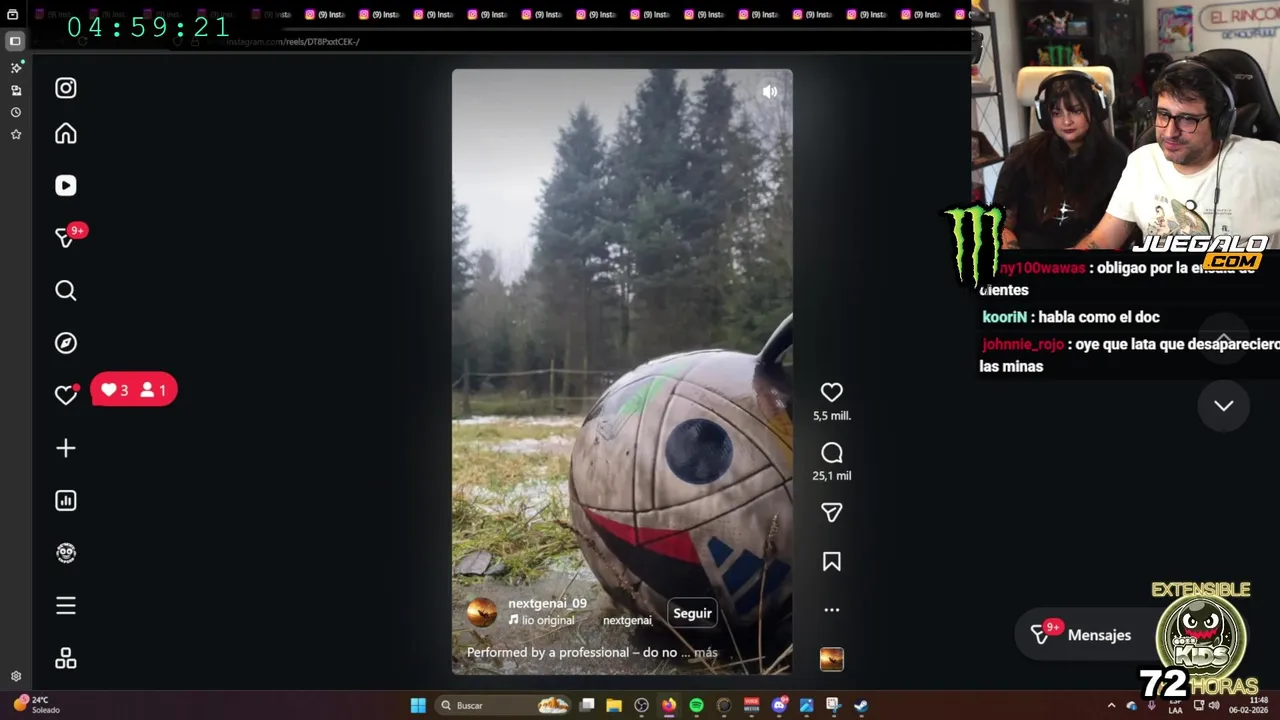Share the reel with the paper plane icon
The height and width of the screenshot is (720, 1280).
832,513
